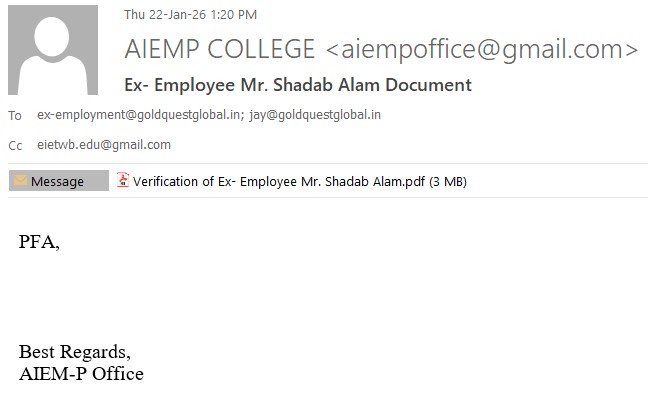Image resolution: width=648 pixels, height=408 pixels.
Task: Click sender address aiempoffice@gmail.com
Action: tap(482, 49)
